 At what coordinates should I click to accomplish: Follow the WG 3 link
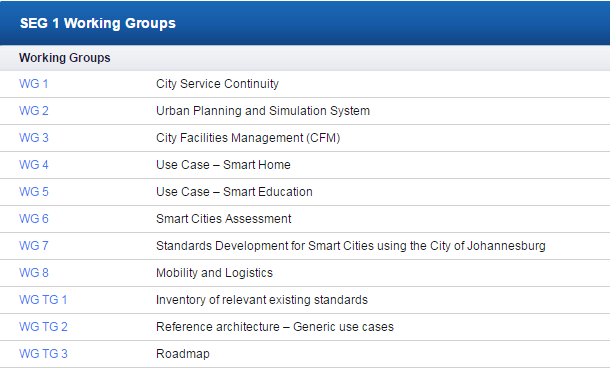34,138
